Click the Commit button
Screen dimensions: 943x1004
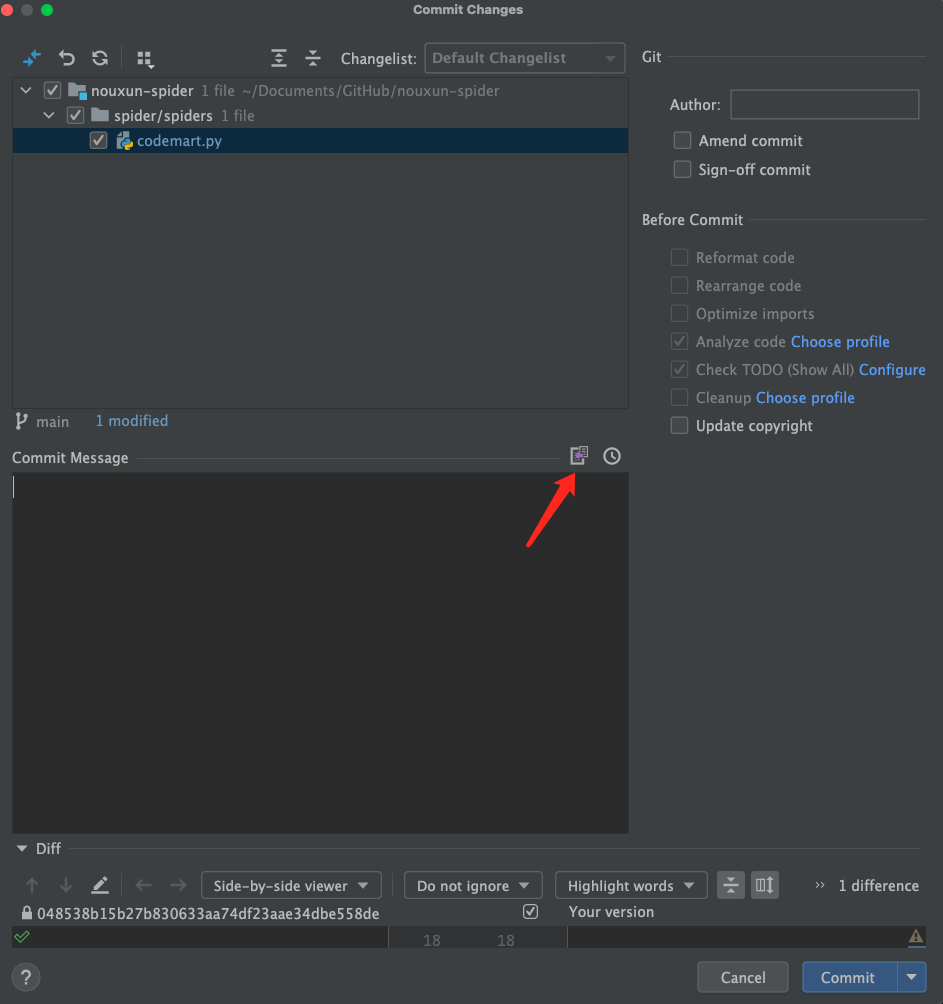point(848,977)
